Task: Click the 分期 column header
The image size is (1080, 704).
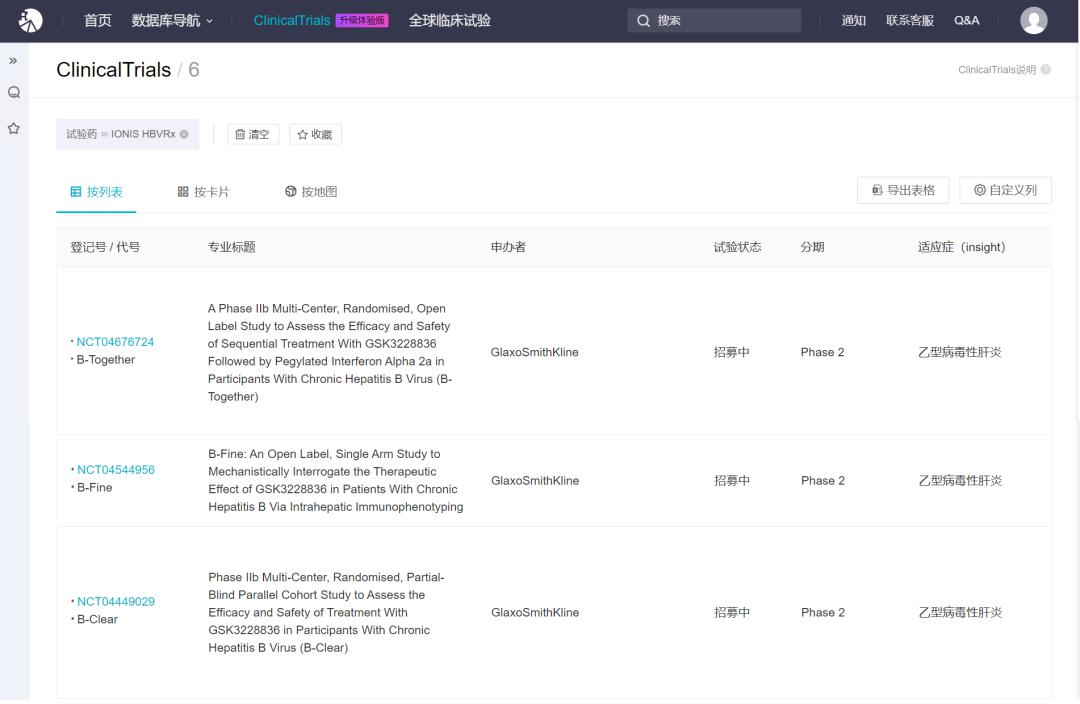Action: (812, 247)
